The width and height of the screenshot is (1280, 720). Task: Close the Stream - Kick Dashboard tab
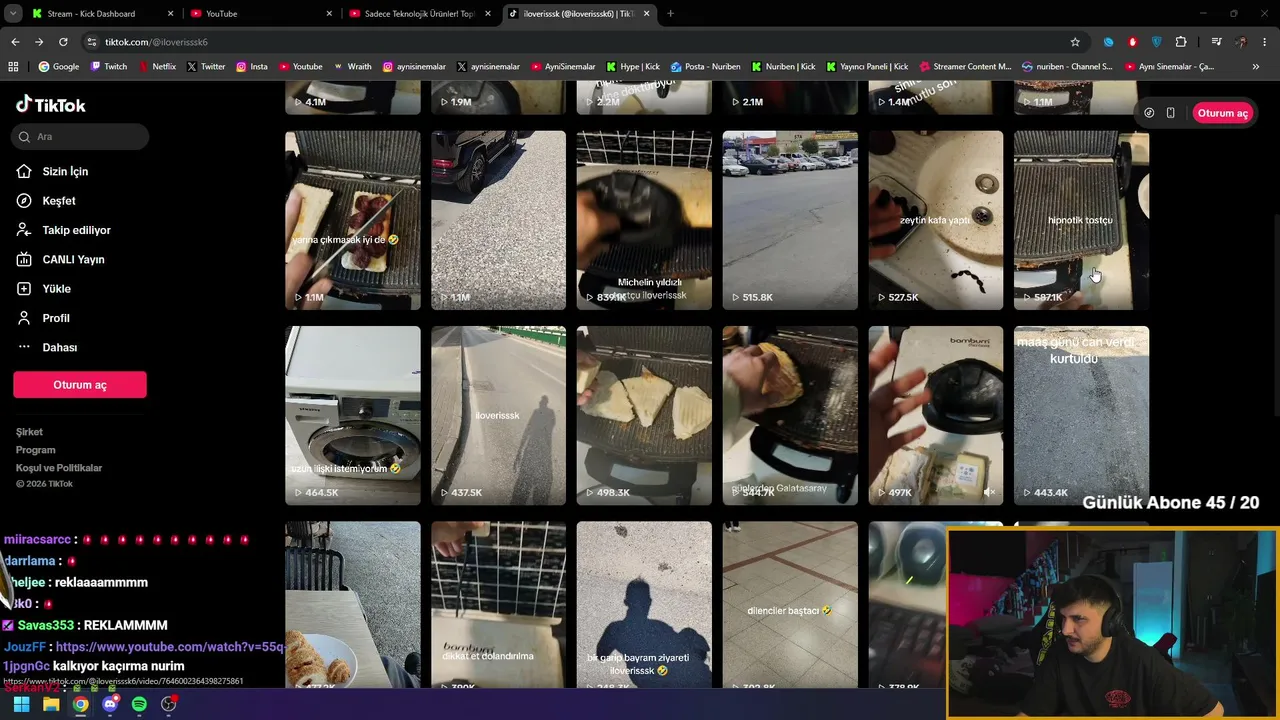pos(170,14)
